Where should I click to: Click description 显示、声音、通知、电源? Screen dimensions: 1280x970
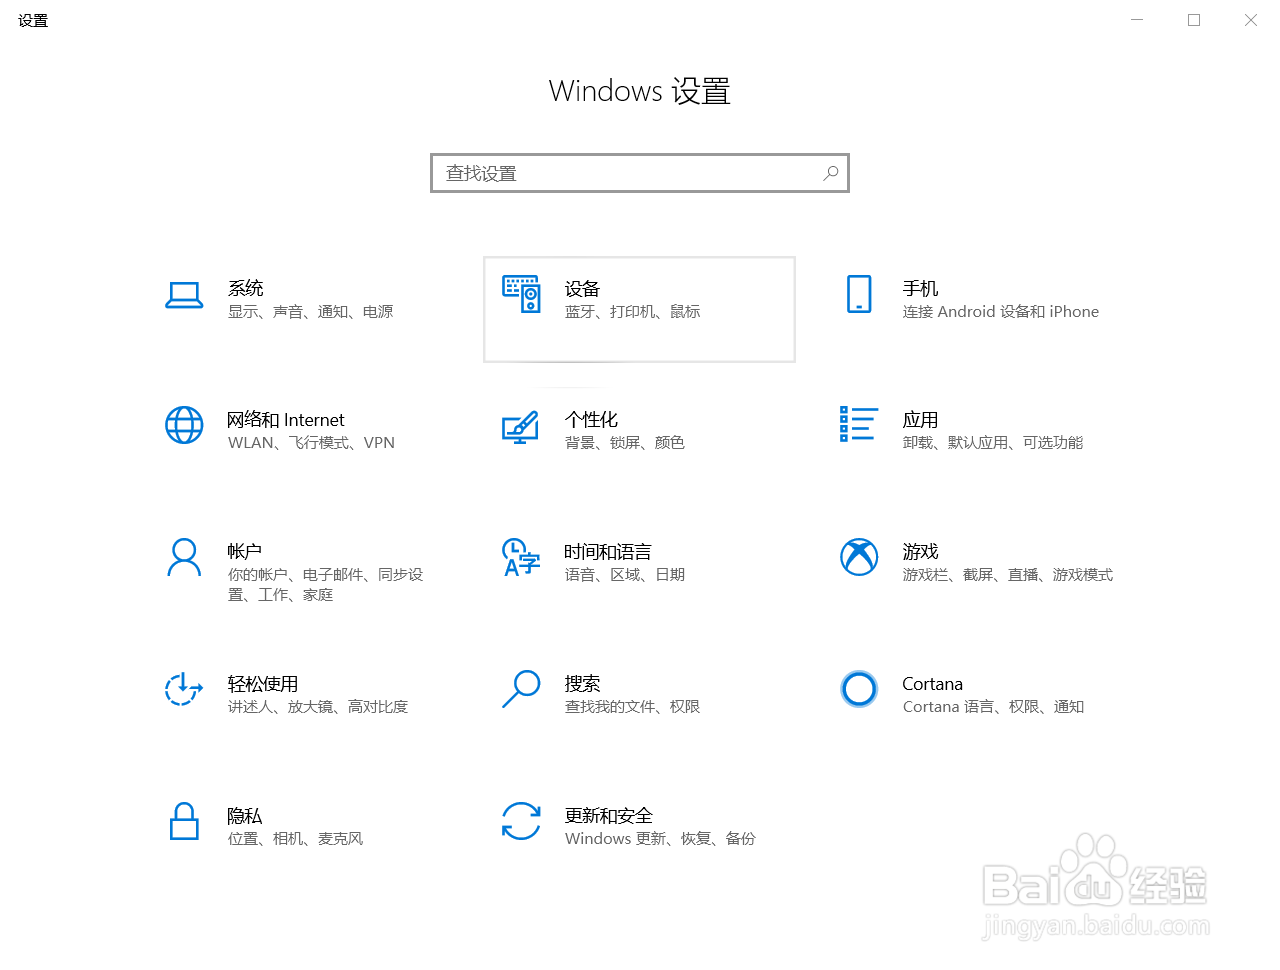[310, 312]
